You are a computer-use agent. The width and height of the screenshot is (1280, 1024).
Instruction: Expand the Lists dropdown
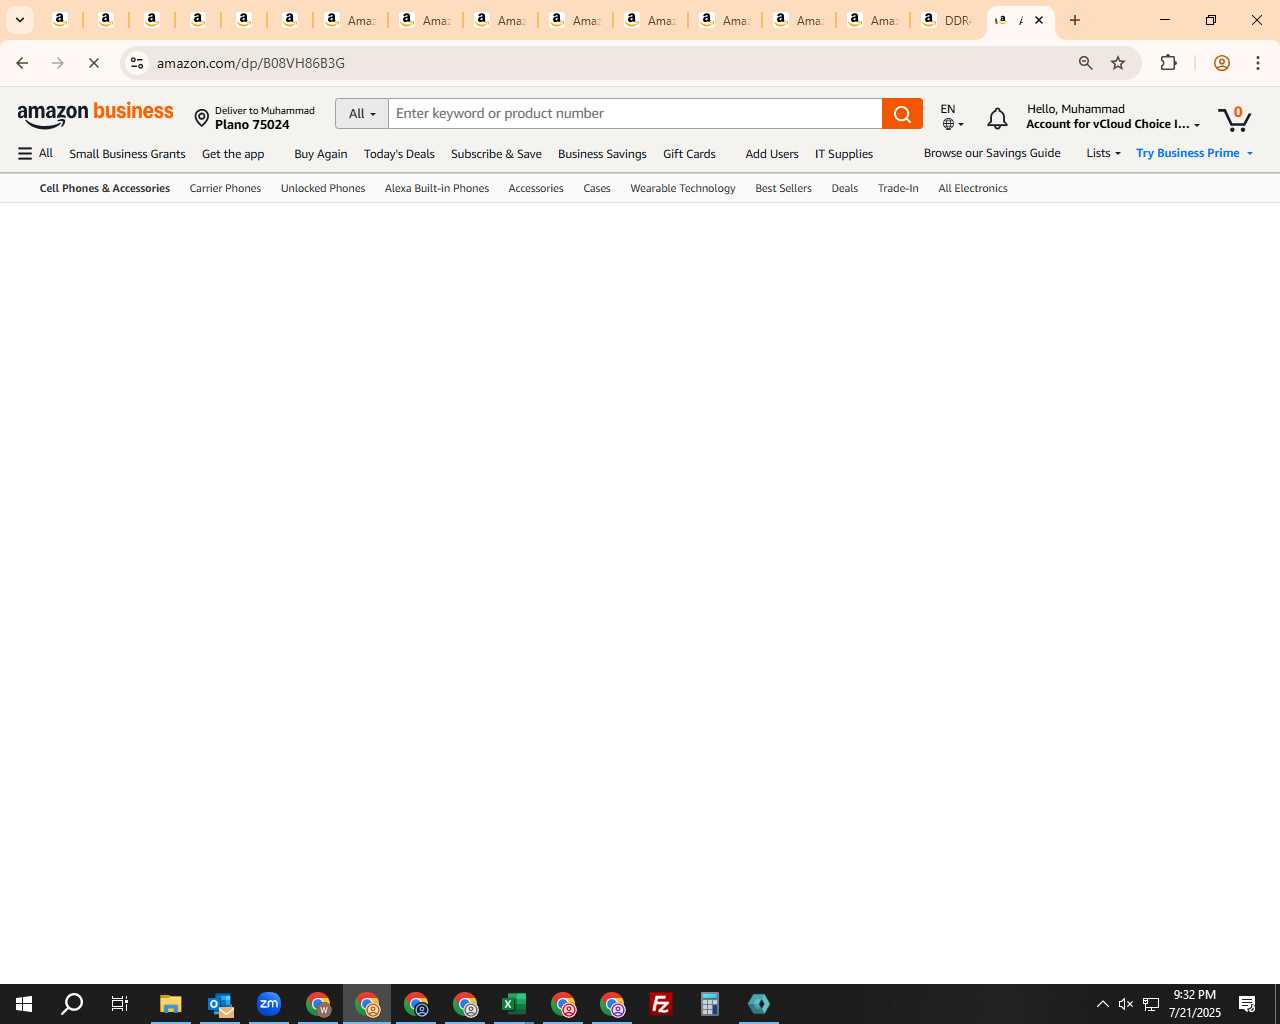pyautogui.click(x=1103, y=153)
